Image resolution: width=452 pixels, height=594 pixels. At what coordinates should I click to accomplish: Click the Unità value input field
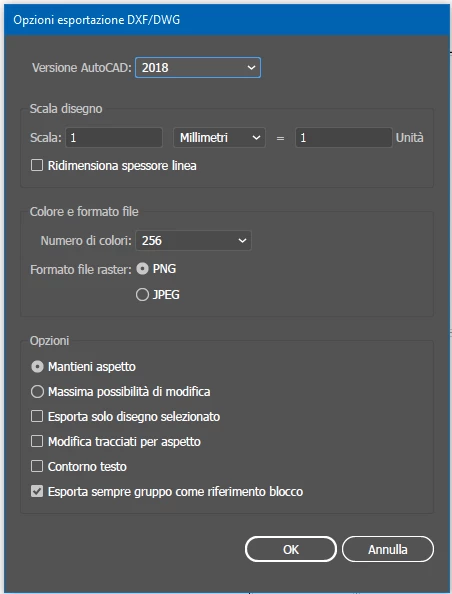pyautogui.click(x=344, y=138)
